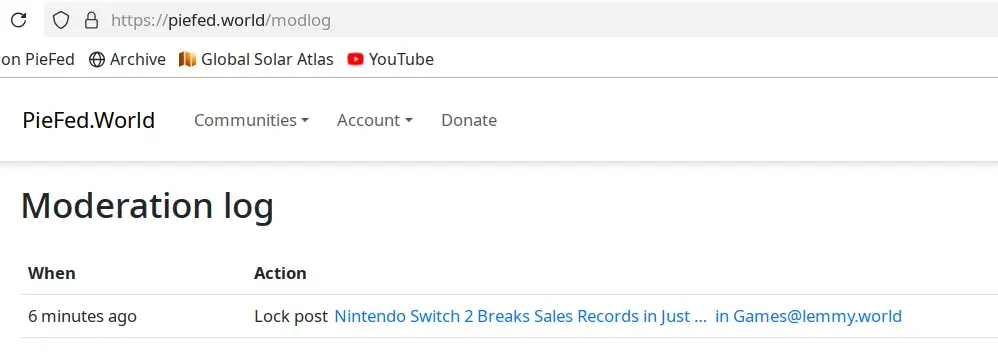Open the YouTube bookmark icon
Screen dimensions: 998x363
(355, 59)
